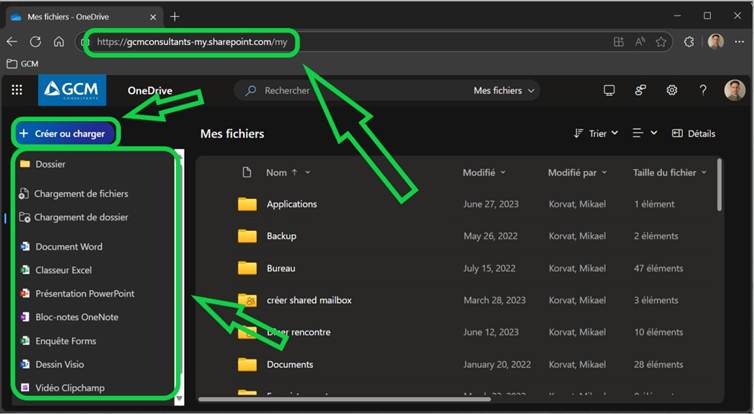Open the Détails pane
Image resolution: width=754 pixels, height=414 pixels.
(x=693, y=134)
